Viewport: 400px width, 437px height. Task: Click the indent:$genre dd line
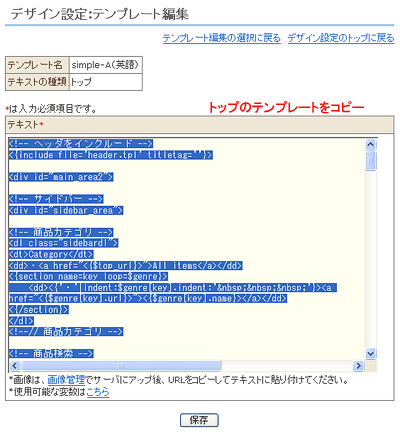173,288
